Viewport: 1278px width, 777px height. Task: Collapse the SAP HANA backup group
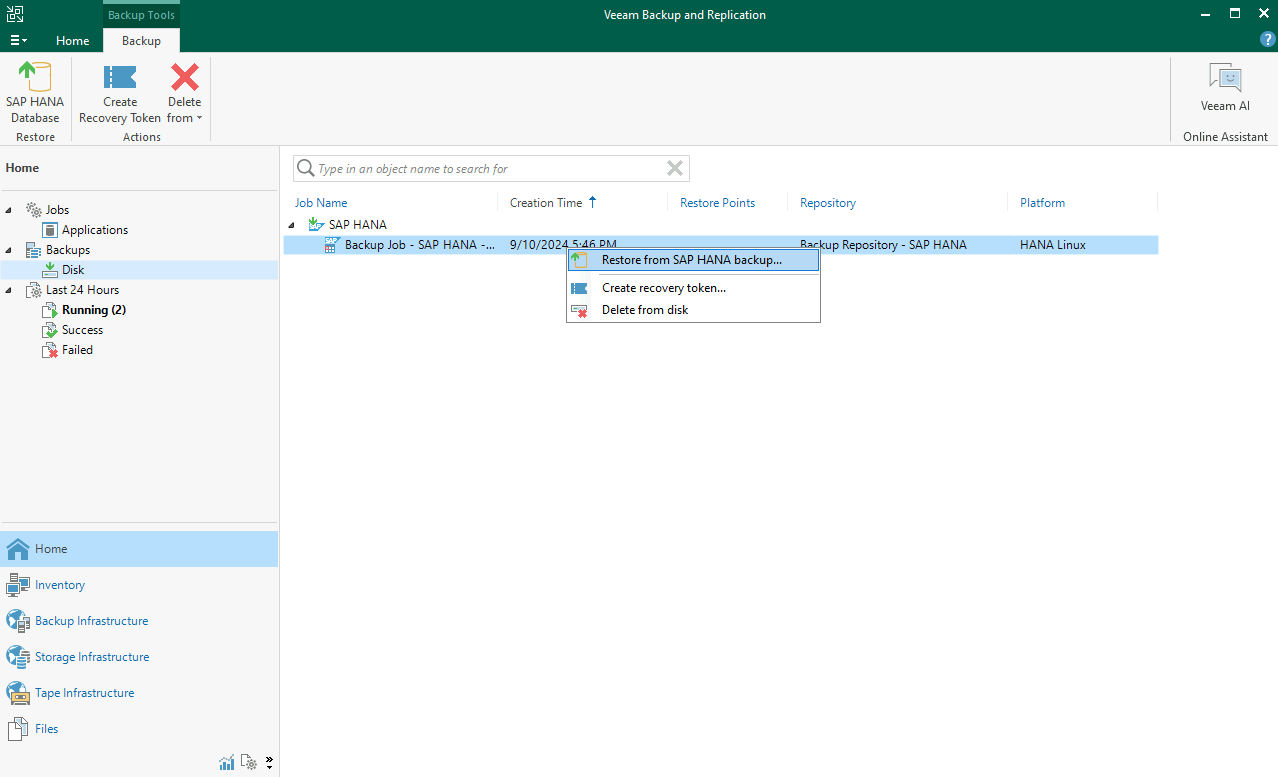[x=293, y=225]
